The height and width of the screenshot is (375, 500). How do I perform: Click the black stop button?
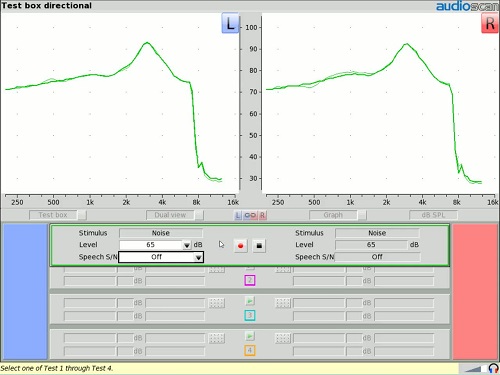[x=259, y=246]
